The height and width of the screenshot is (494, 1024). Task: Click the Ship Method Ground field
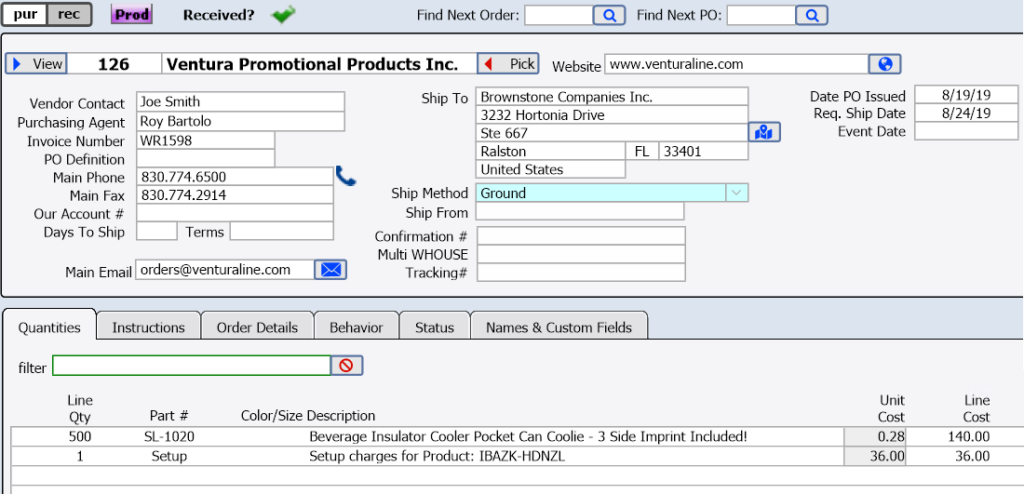click(x=601, y=193)
